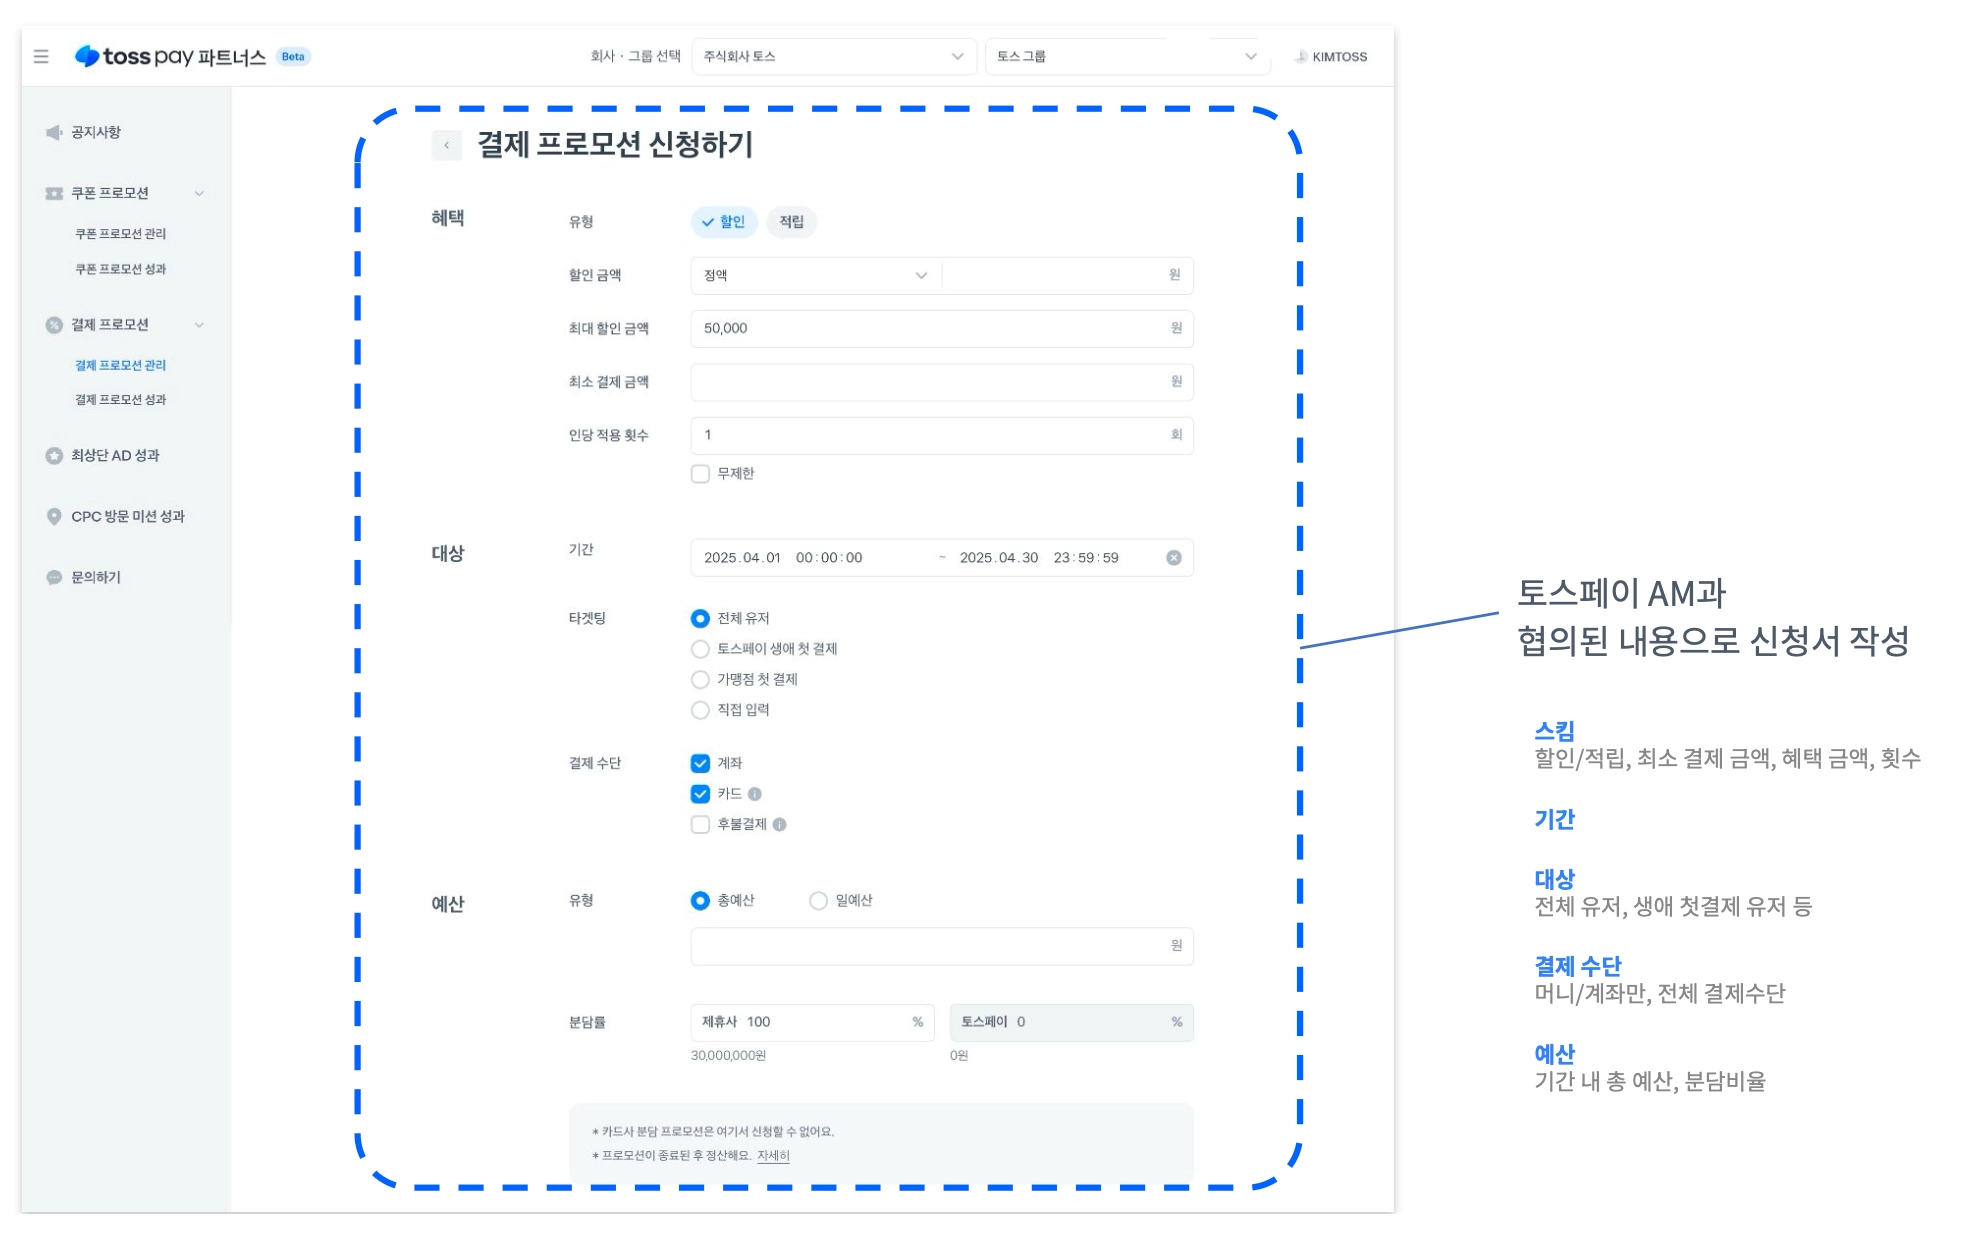Click the 문의하기 chat bubble icon
Image resolution: width=1974 pixels, height=1254 pixels.
54,578
